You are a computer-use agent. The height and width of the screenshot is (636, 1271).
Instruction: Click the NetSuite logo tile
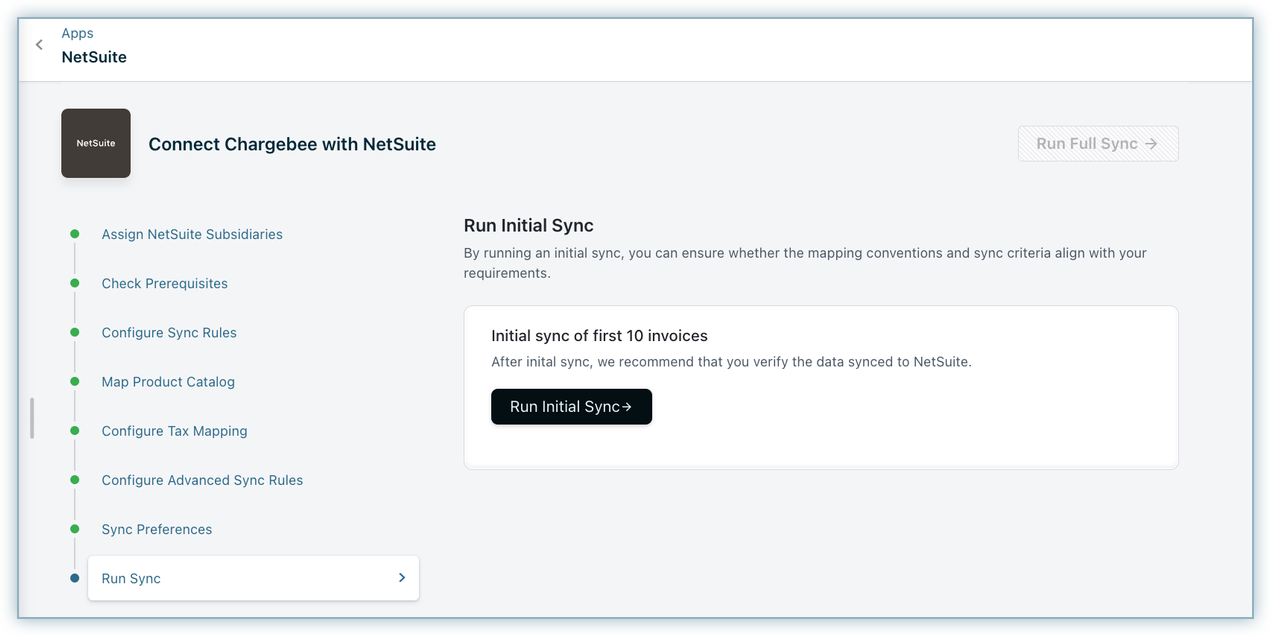point(96,143)
